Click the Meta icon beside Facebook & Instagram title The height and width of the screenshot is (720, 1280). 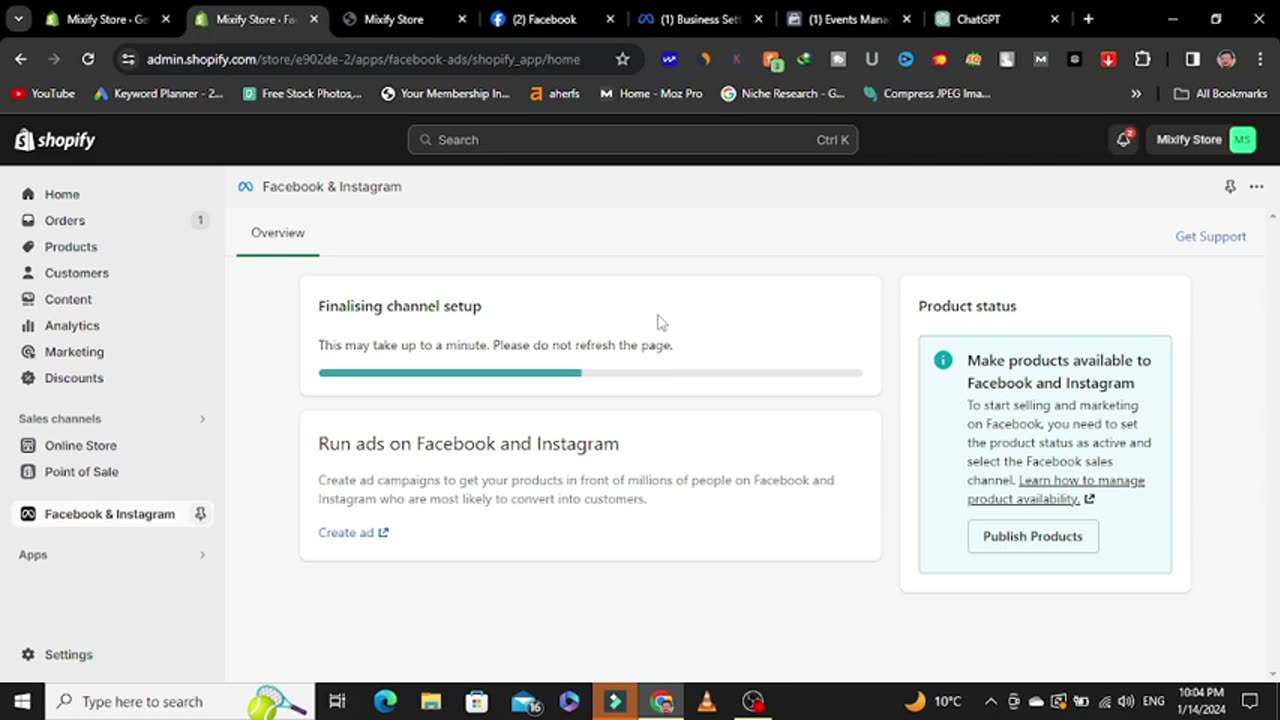pos(246,187)
